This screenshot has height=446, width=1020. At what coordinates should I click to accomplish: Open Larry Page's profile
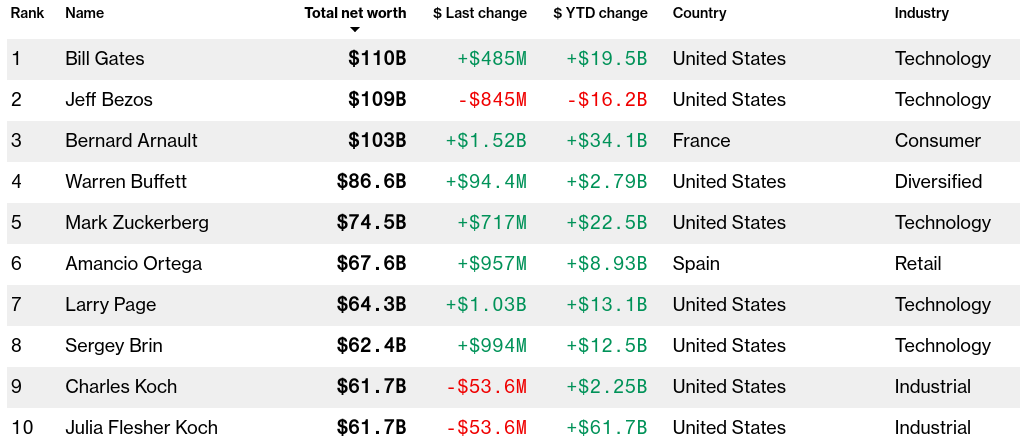point(111,305)
